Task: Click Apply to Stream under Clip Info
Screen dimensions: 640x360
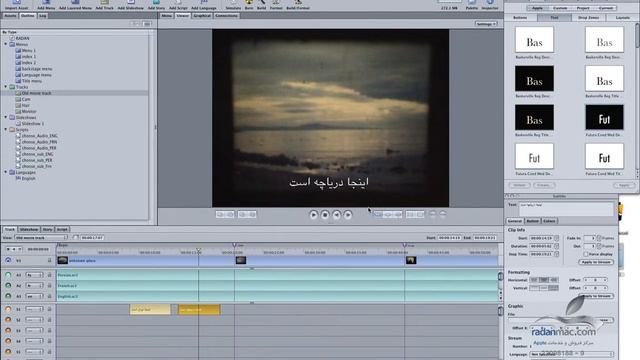Action: (x=596, y=262)
